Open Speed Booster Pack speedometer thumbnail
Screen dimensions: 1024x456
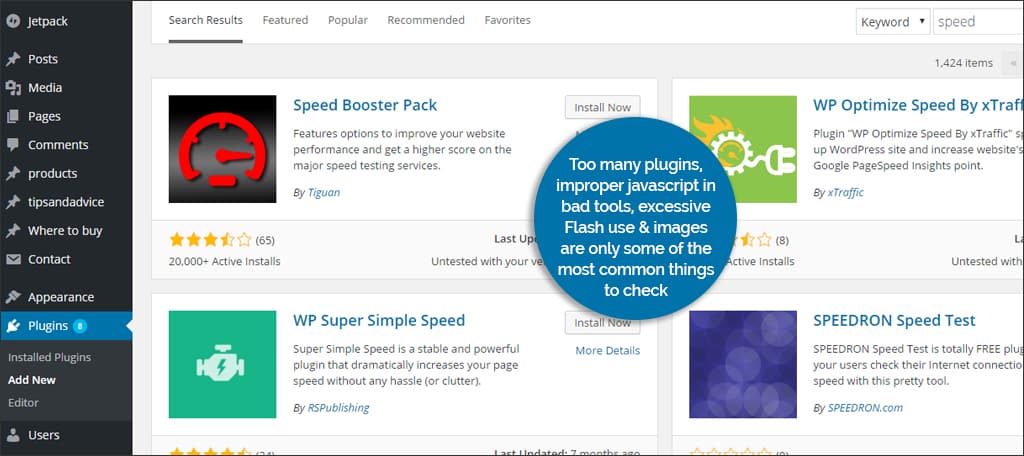click(x=222, y=149)
